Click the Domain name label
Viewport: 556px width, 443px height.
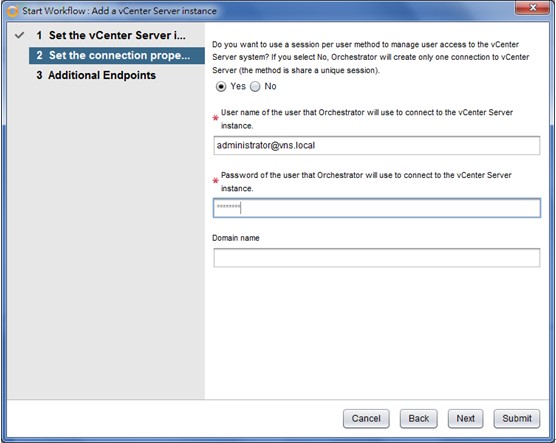coord(236,238)
